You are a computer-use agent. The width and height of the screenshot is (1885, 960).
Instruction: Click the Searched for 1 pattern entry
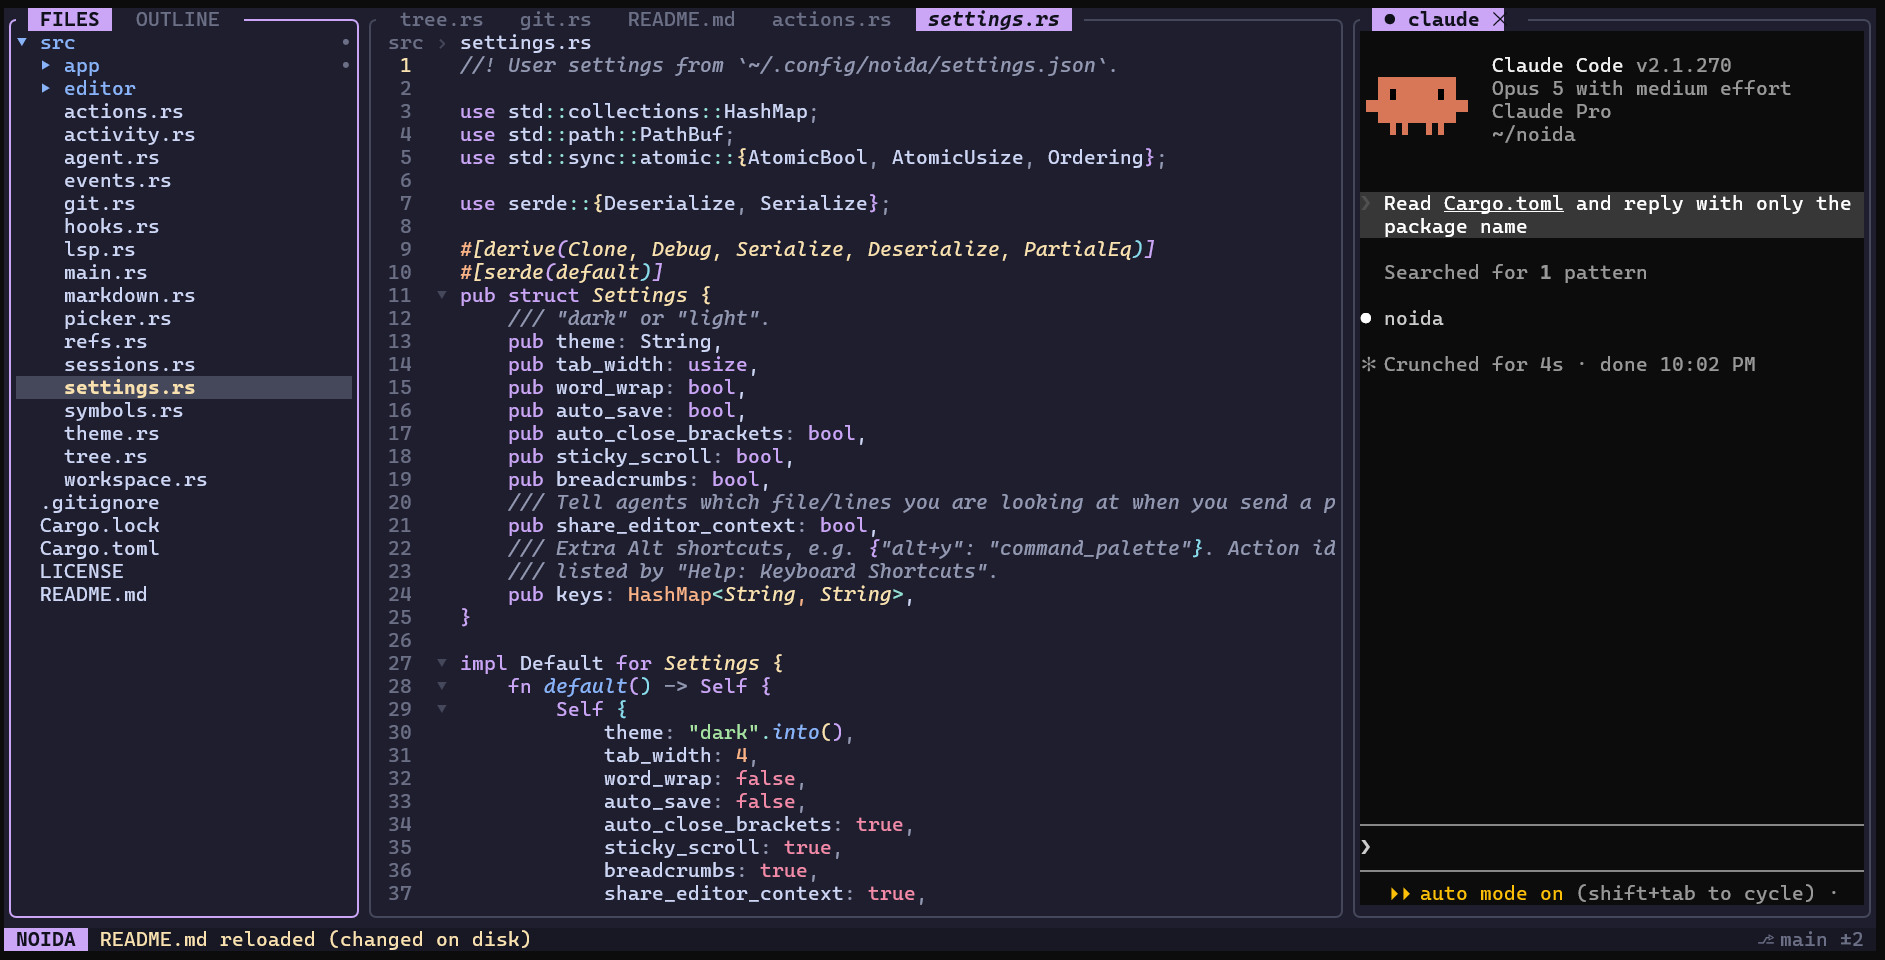(1515, 272)
